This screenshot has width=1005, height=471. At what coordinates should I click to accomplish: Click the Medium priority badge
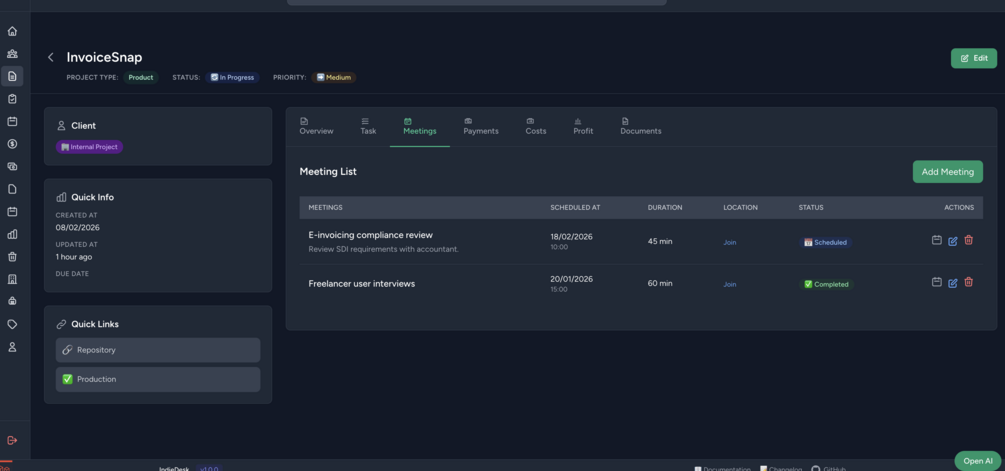(334, 78)
